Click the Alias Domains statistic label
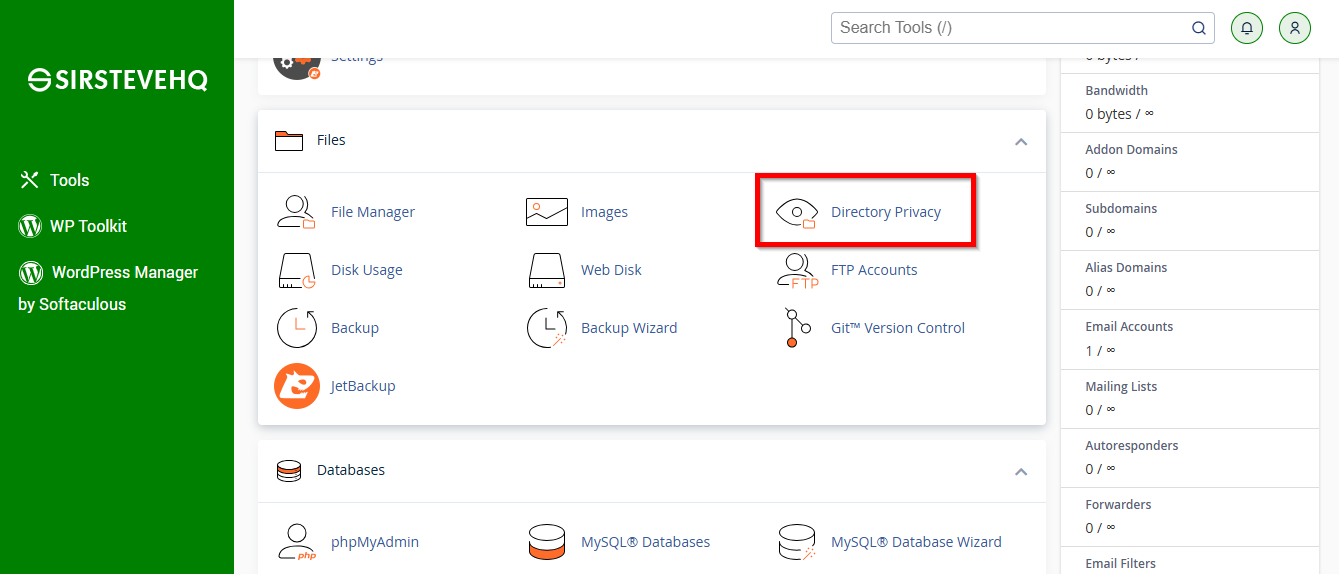Screen dimensions: 1339x574 pos(1126,268)
